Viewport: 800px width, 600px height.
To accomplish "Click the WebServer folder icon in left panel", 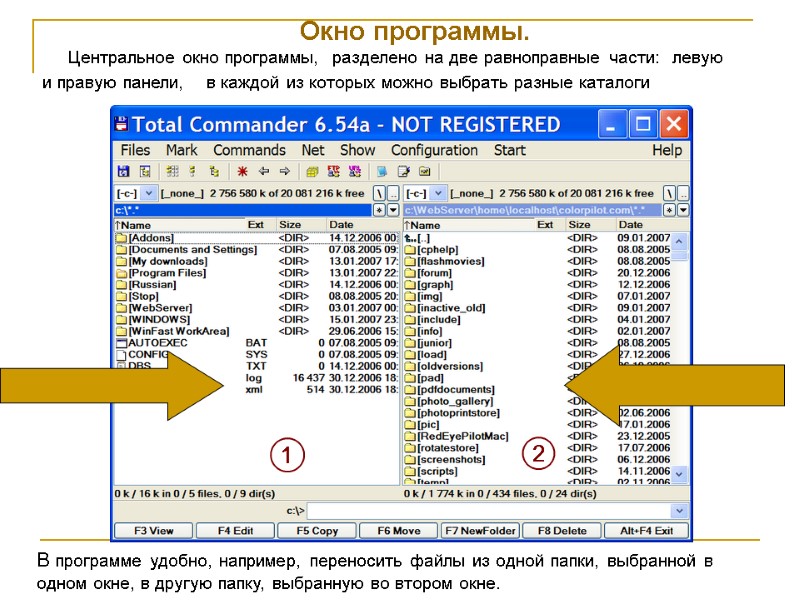I will point(121,308).
